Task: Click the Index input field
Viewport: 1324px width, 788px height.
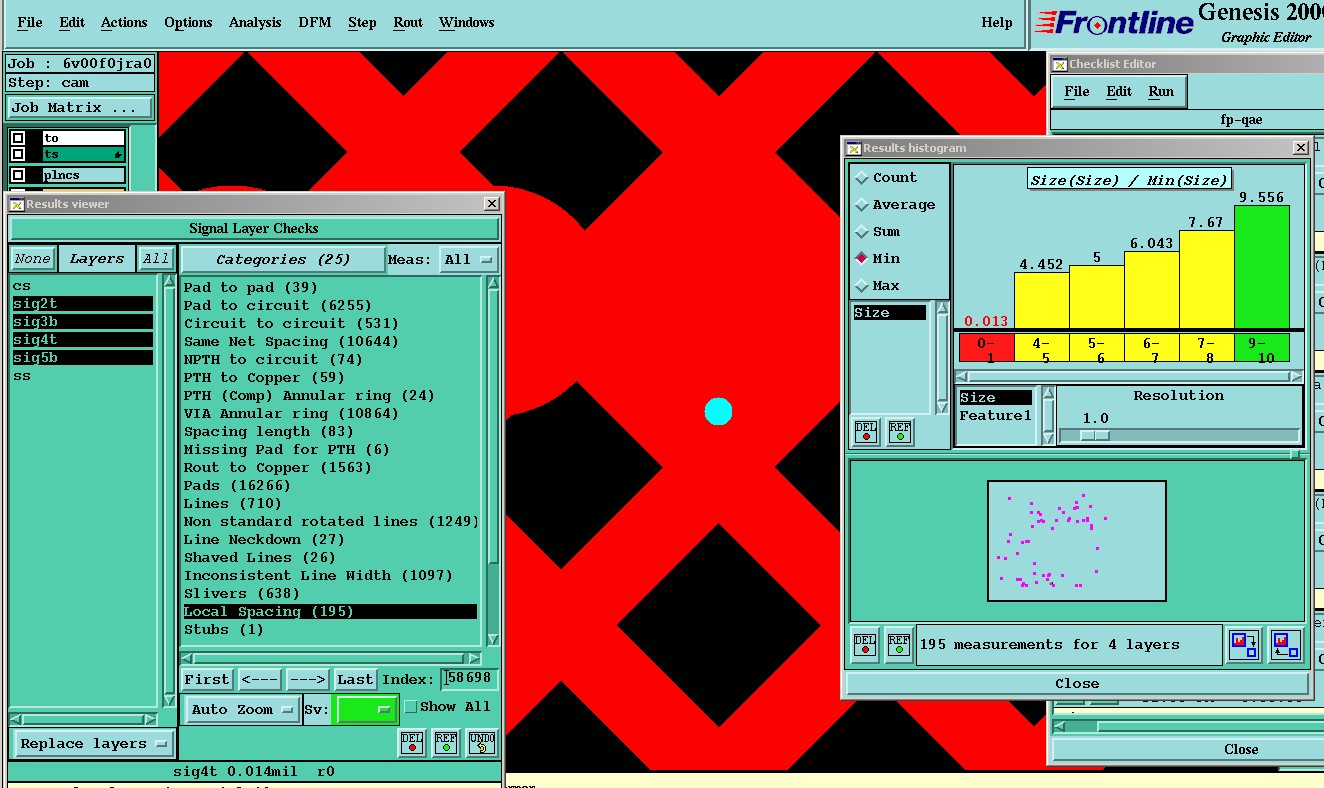Action: click(469, 679)
